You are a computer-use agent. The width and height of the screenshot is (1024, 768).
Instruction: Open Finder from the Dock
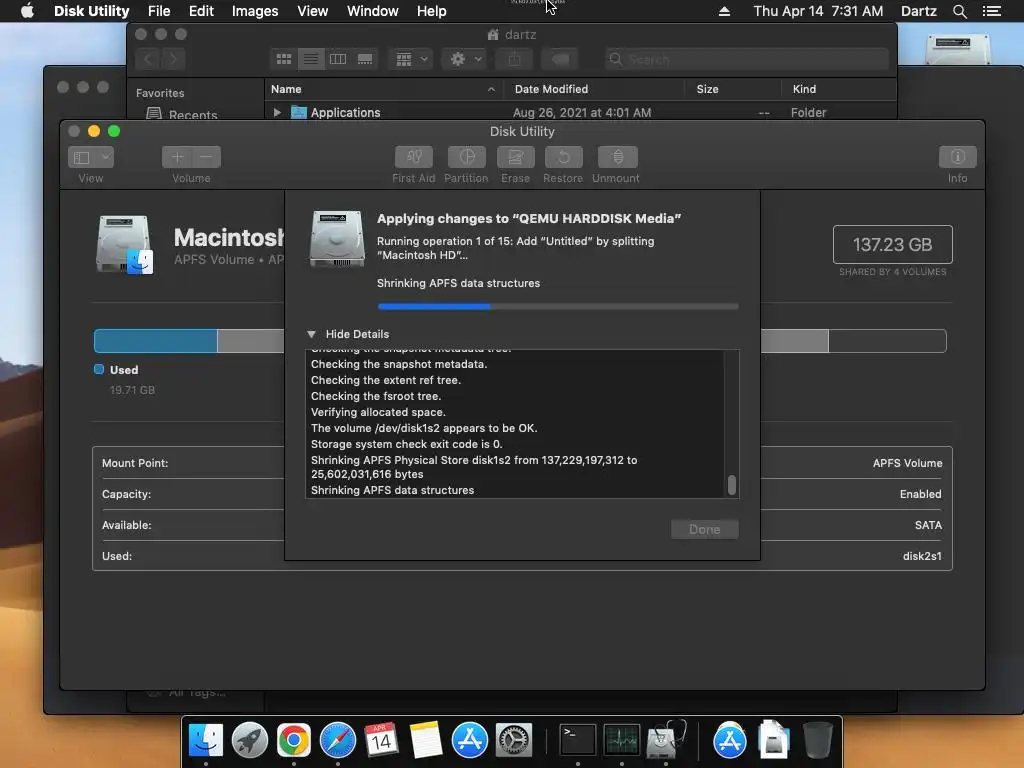click(205, 740)
